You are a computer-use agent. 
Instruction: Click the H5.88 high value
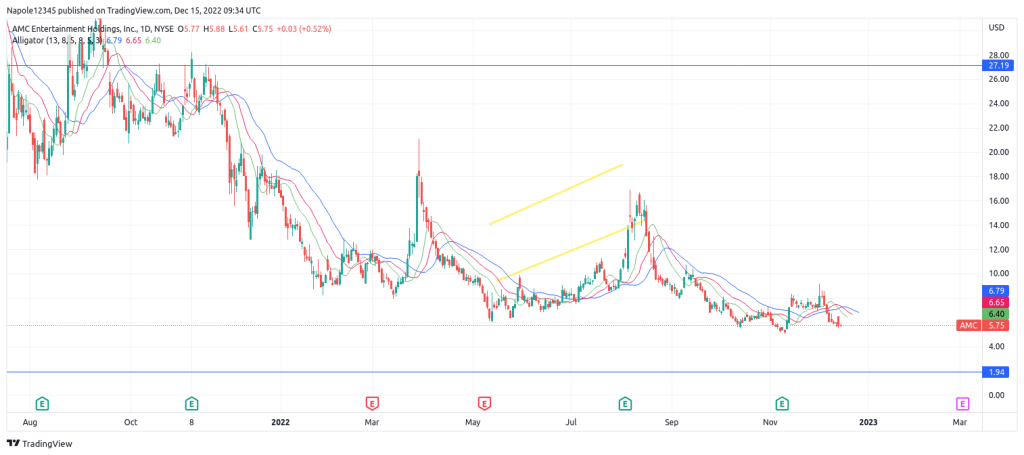[214, 29]
